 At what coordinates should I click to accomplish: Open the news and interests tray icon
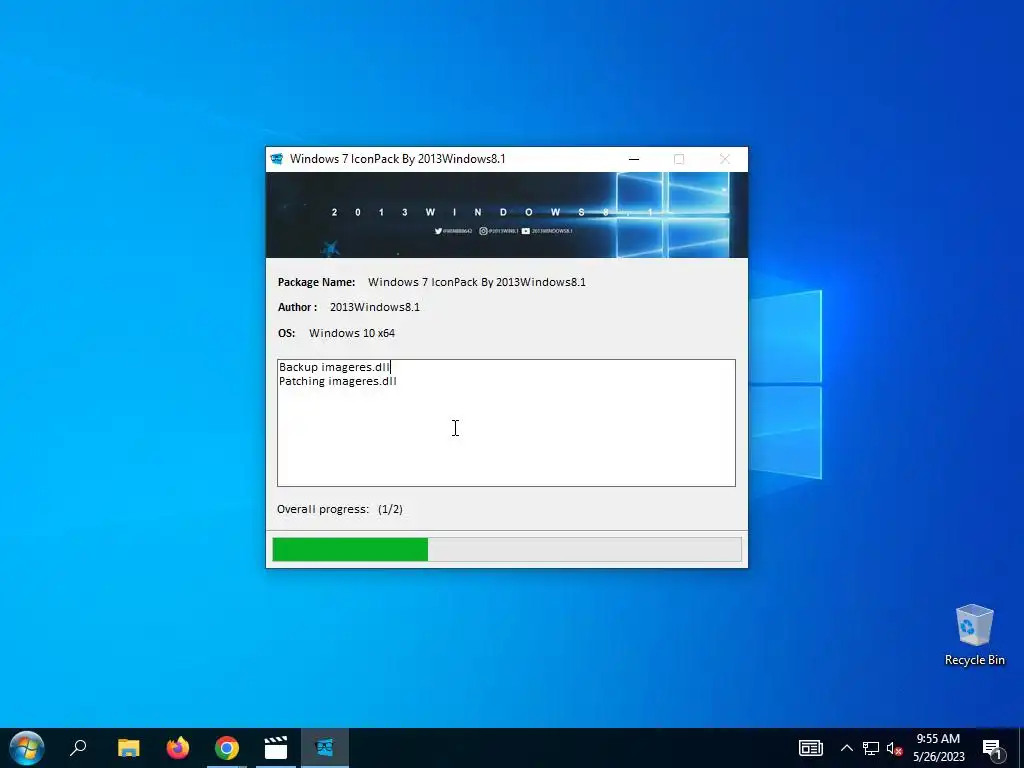tap(810, 748)
